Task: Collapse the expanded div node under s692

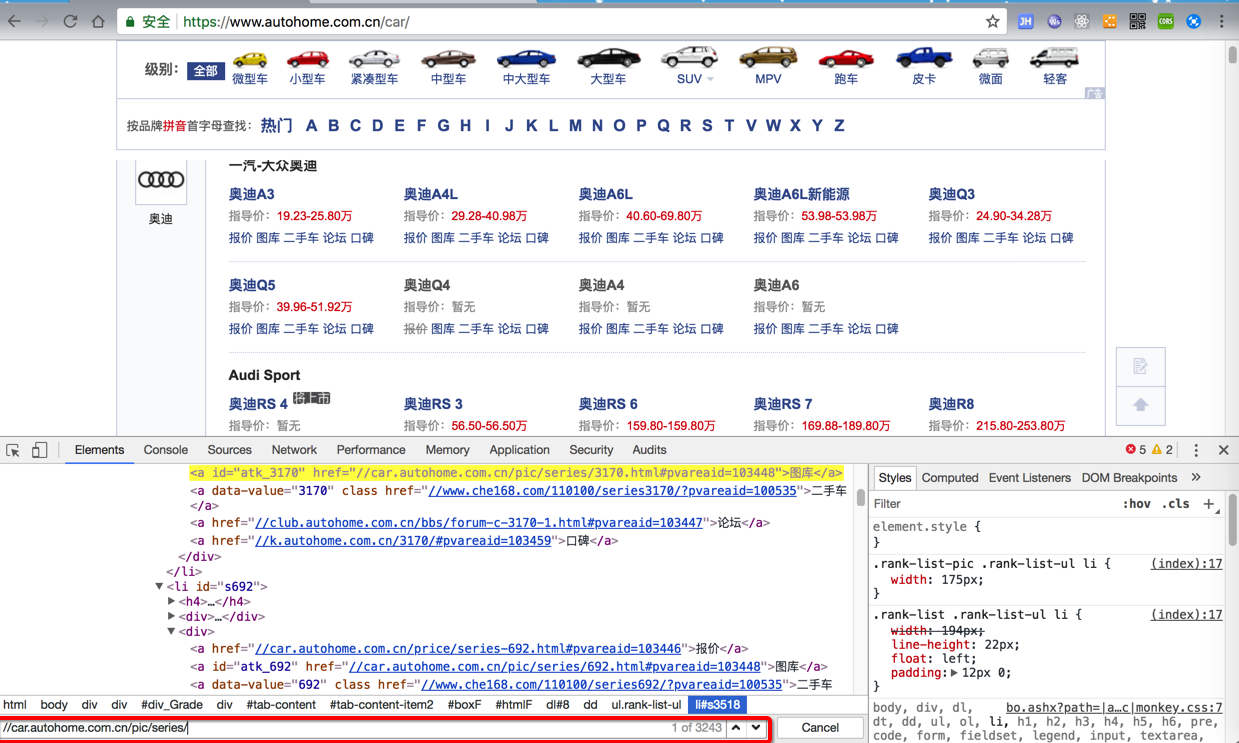Action: (172, 632)
